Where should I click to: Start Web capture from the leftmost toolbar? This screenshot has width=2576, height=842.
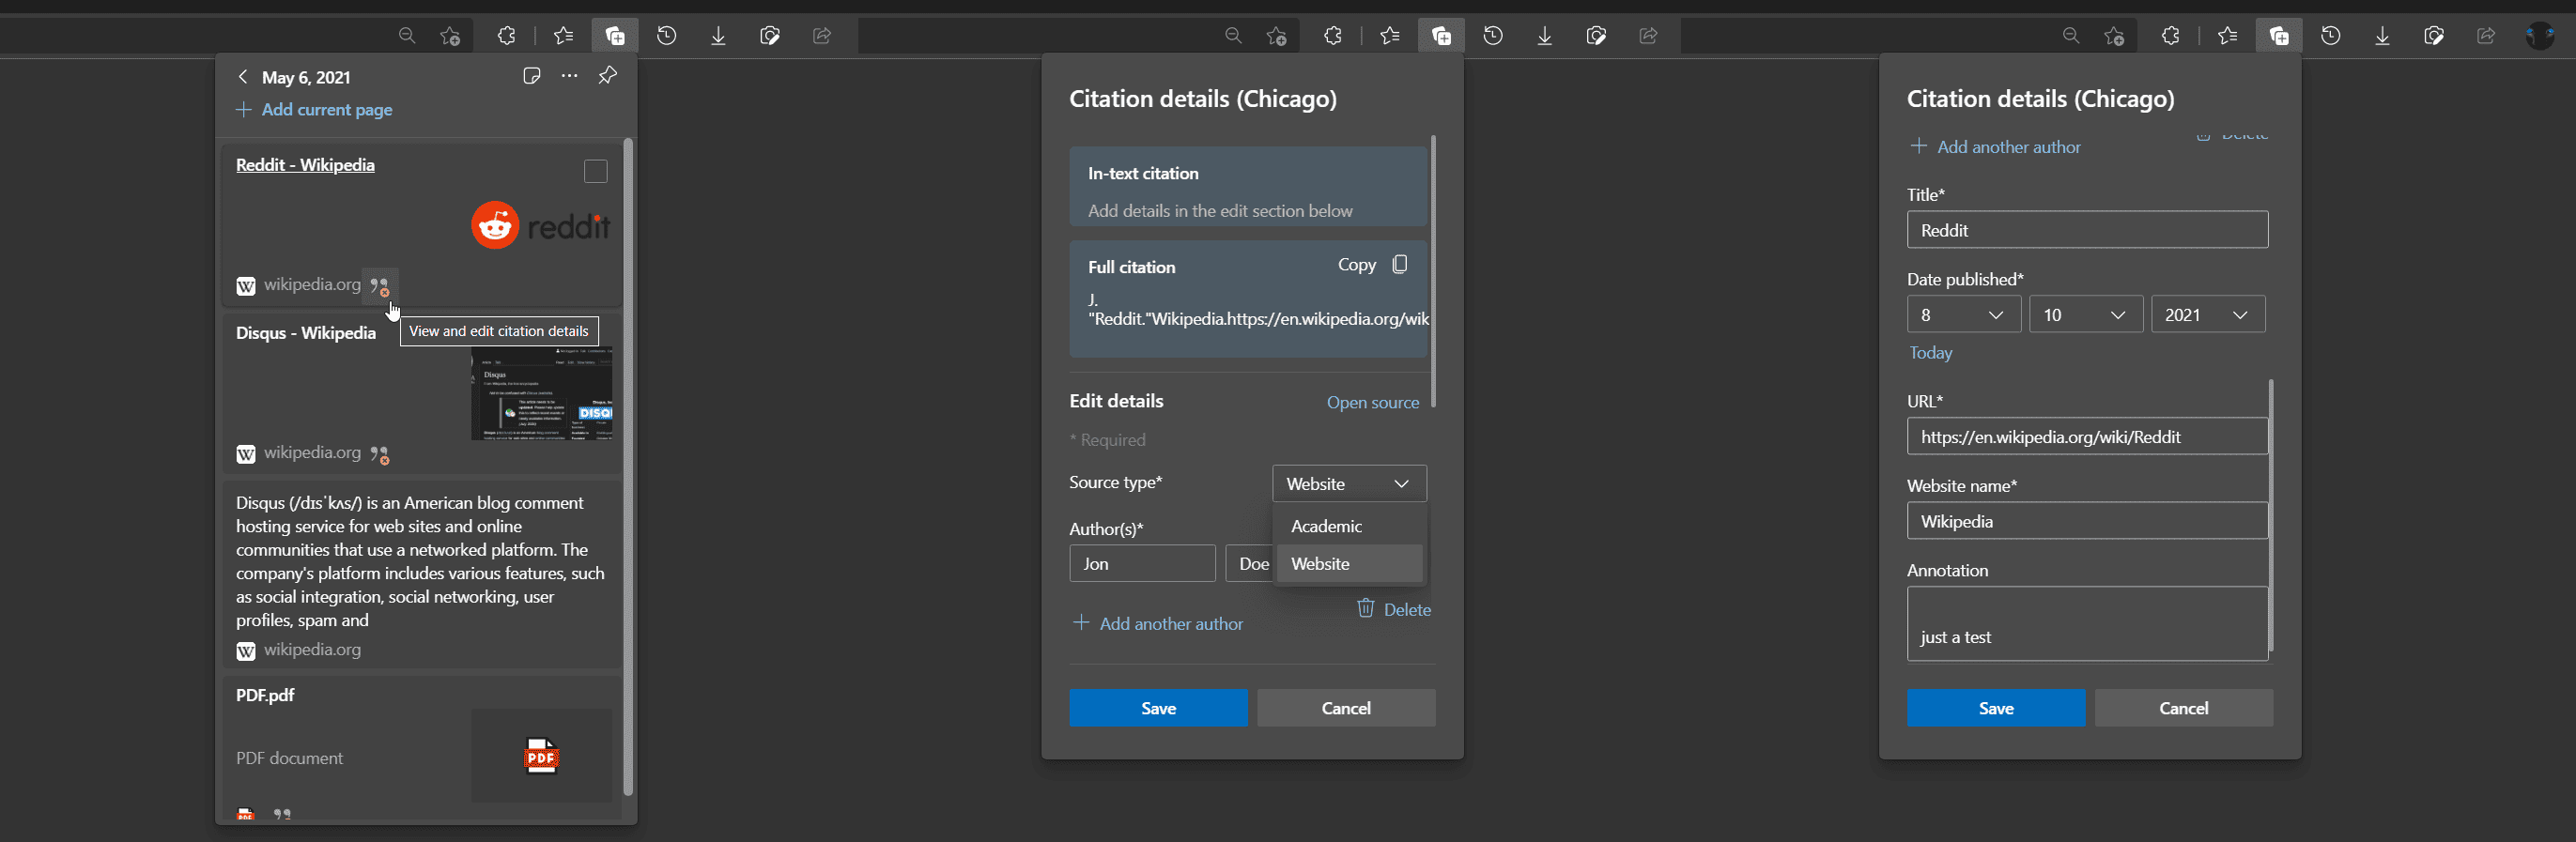pyautogui.click(x=770, y=36)
